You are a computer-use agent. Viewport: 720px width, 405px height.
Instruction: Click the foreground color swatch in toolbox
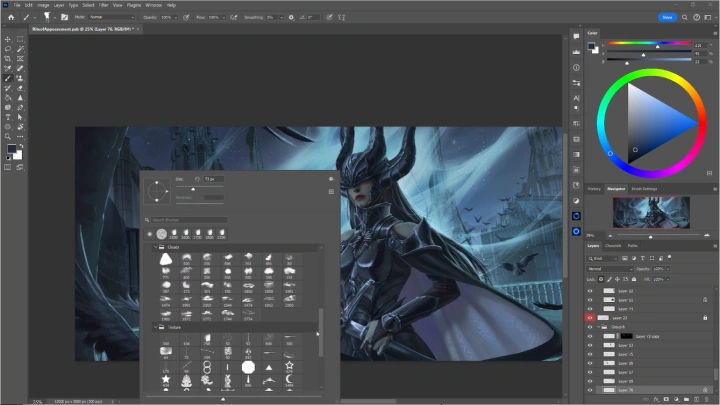pyautogui.click(x=11, y=149)
